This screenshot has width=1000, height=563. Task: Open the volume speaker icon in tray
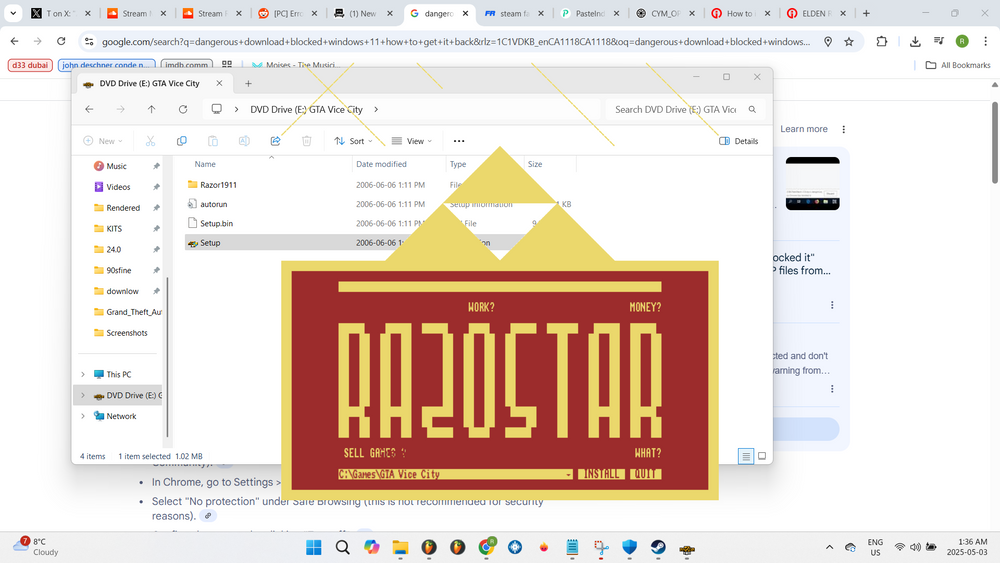pyautogui.click(x=915, y=547)
